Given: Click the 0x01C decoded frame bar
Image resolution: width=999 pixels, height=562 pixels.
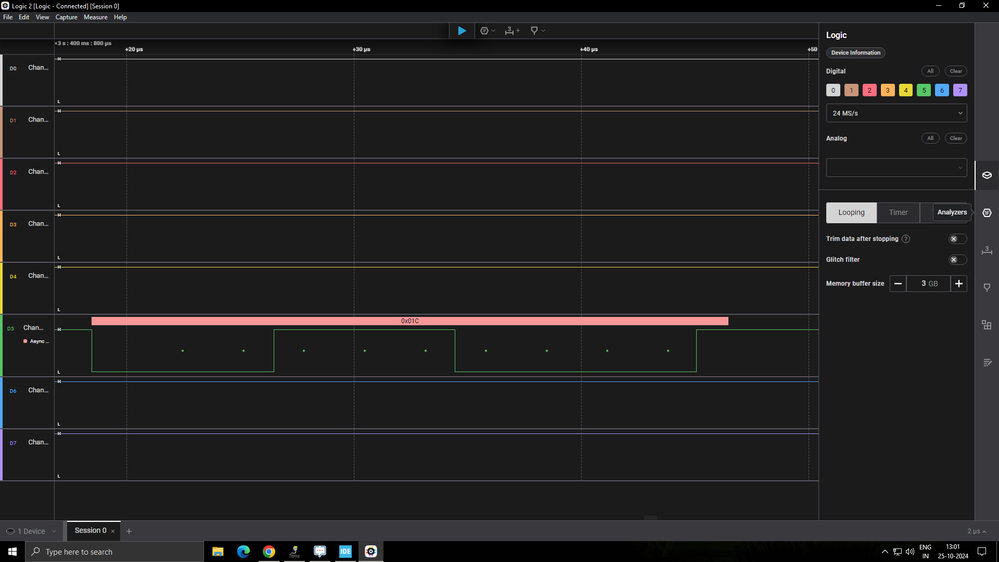Looking at the screenshot, I should tap(410, 321).
